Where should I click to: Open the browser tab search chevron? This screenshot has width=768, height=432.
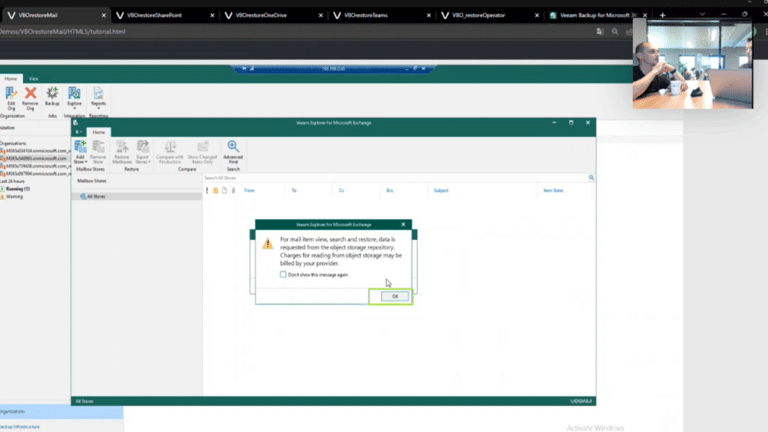click(x=702, y=15)
